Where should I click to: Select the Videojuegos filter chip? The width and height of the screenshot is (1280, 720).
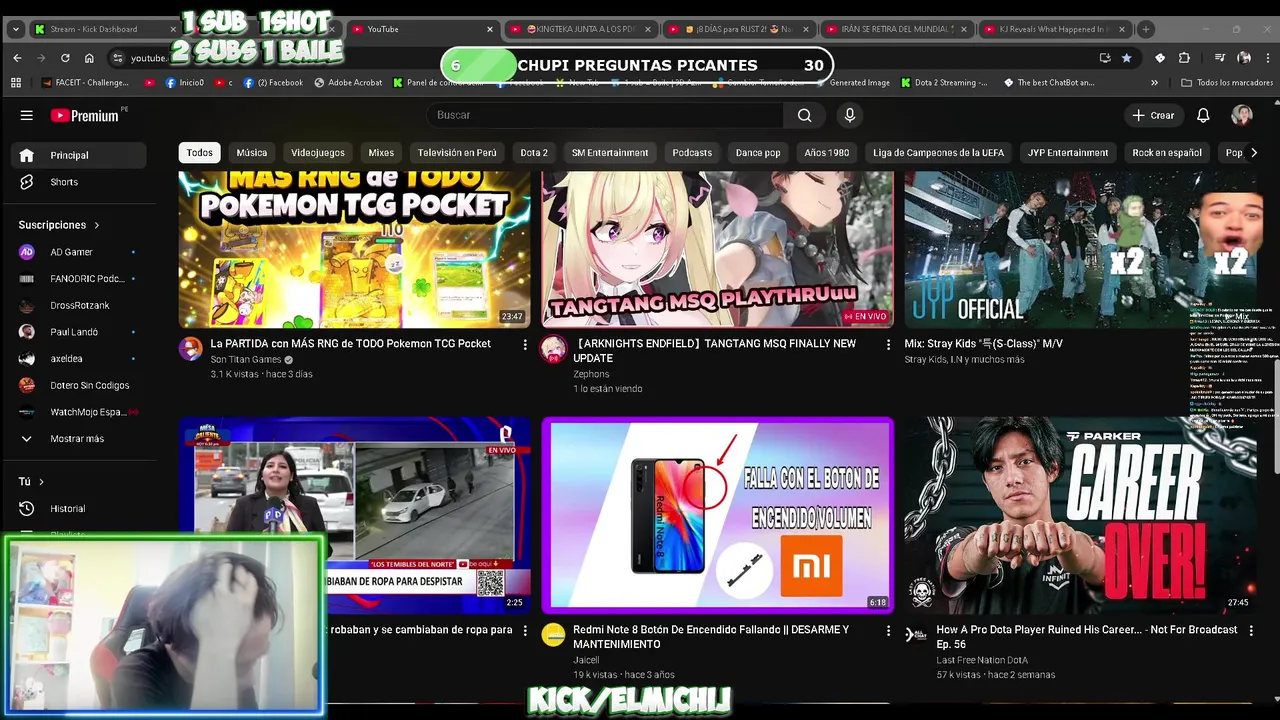tap(318, 153)
